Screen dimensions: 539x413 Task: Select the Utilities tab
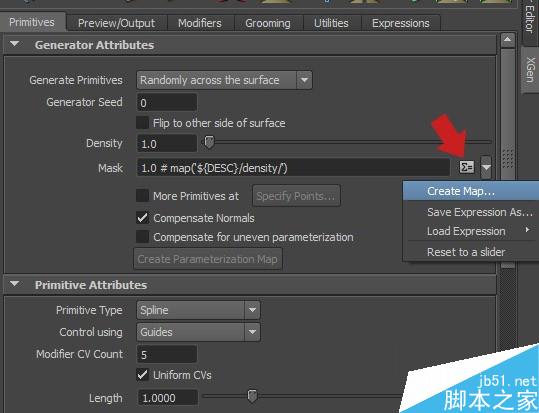[331, 23]
